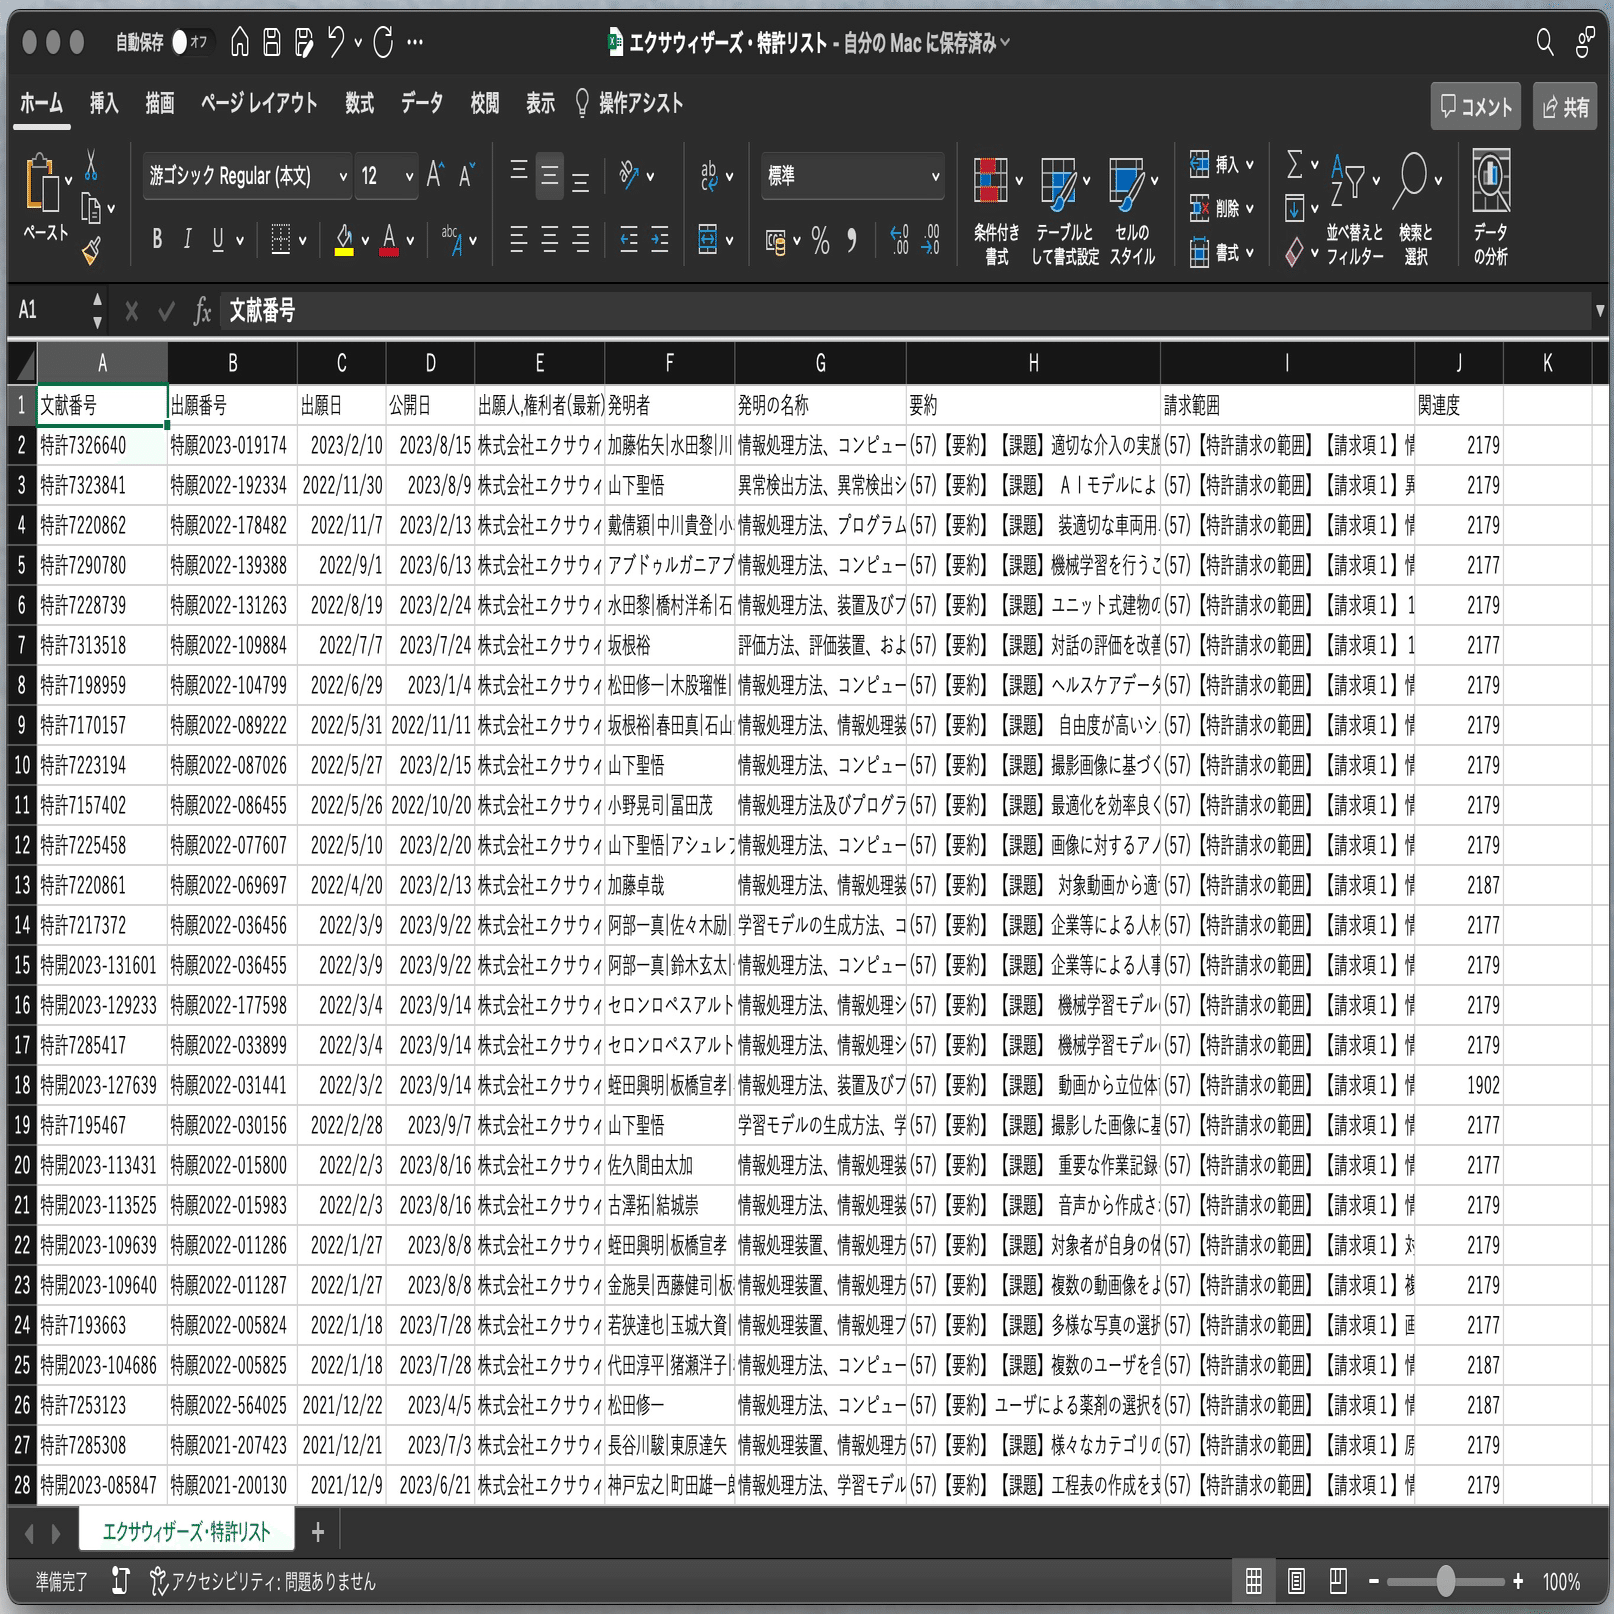This screenshot has width=1614, height=1614.
Task: Open the Draw (描画) ribbon tab
Action: click(x=160, y=103)
